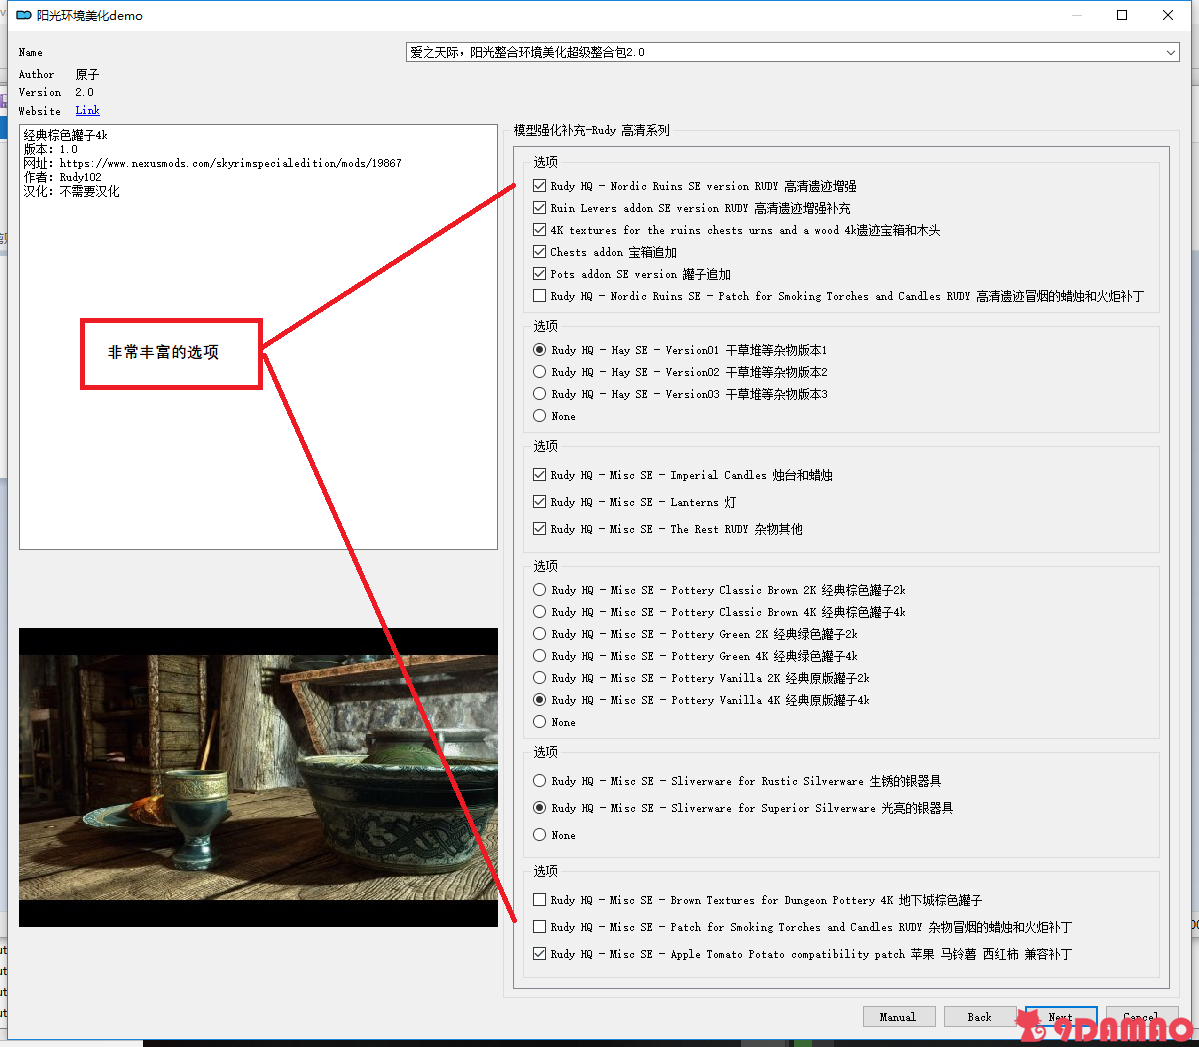The image size is (1199, 1047).
Task: Disable Ruin Levers addon SE version
Action: (x=540, y=208)
